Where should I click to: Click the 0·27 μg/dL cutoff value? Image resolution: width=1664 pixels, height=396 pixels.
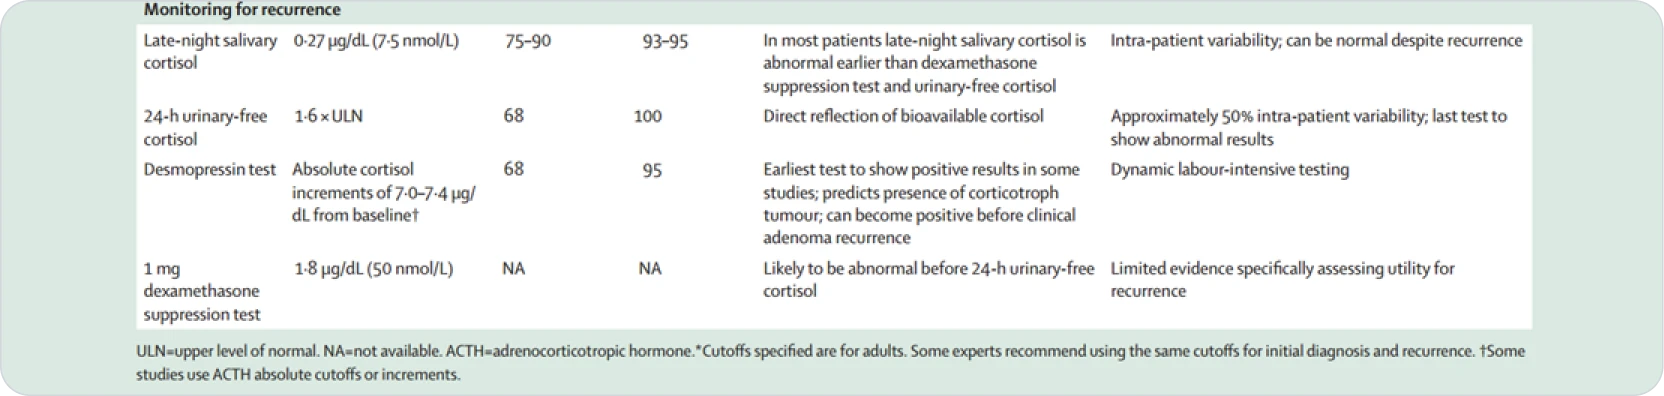pyautogui.click(x=376, y=41)
